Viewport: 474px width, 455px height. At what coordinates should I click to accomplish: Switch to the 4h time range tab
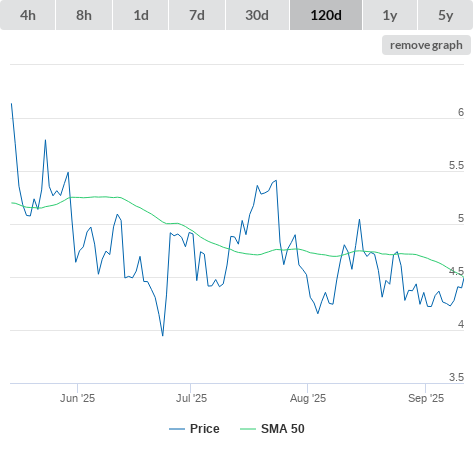point(28,15)
